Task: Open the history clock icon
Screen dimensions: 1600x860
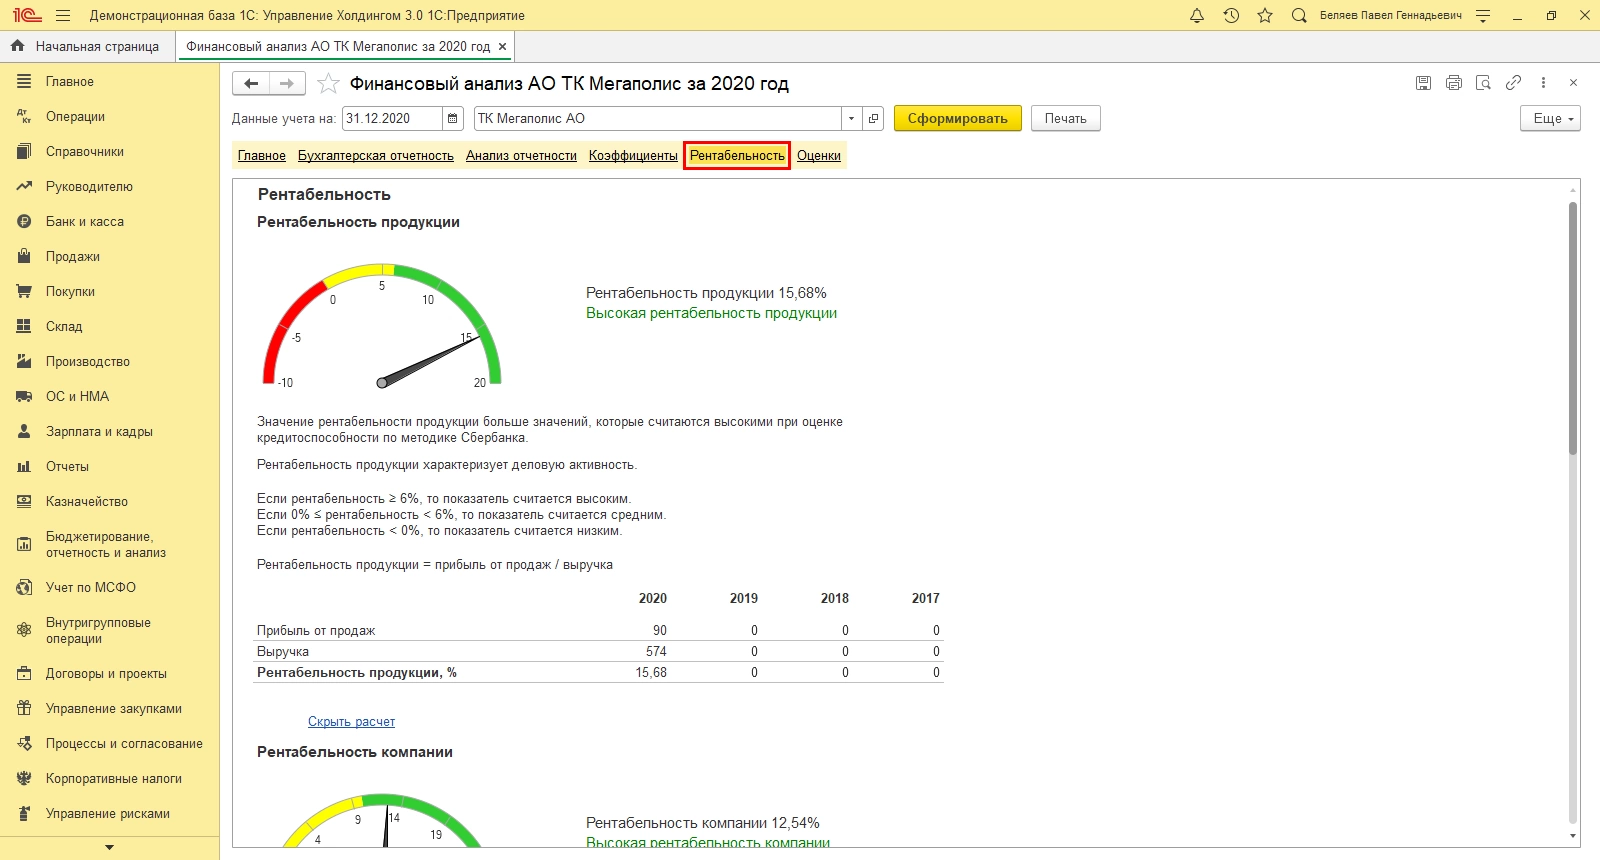Action: point(1231,15)
